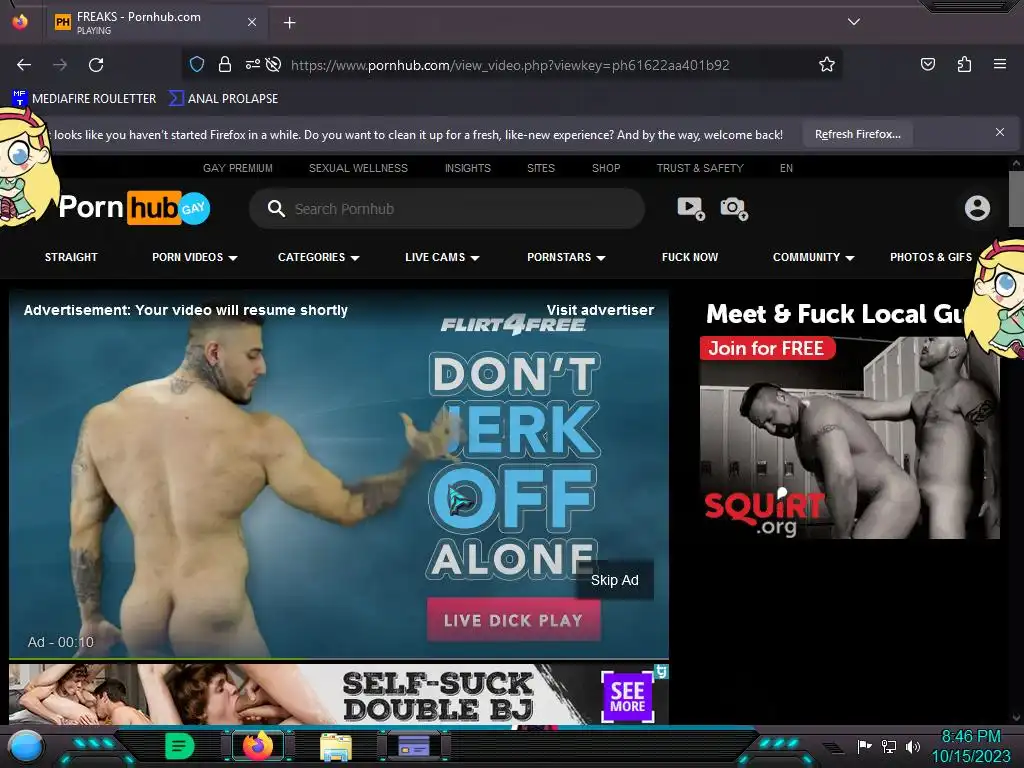Click the forward navigation arrow
Viewport: 1024px width, 768px height.
click(x=60, y=65)
